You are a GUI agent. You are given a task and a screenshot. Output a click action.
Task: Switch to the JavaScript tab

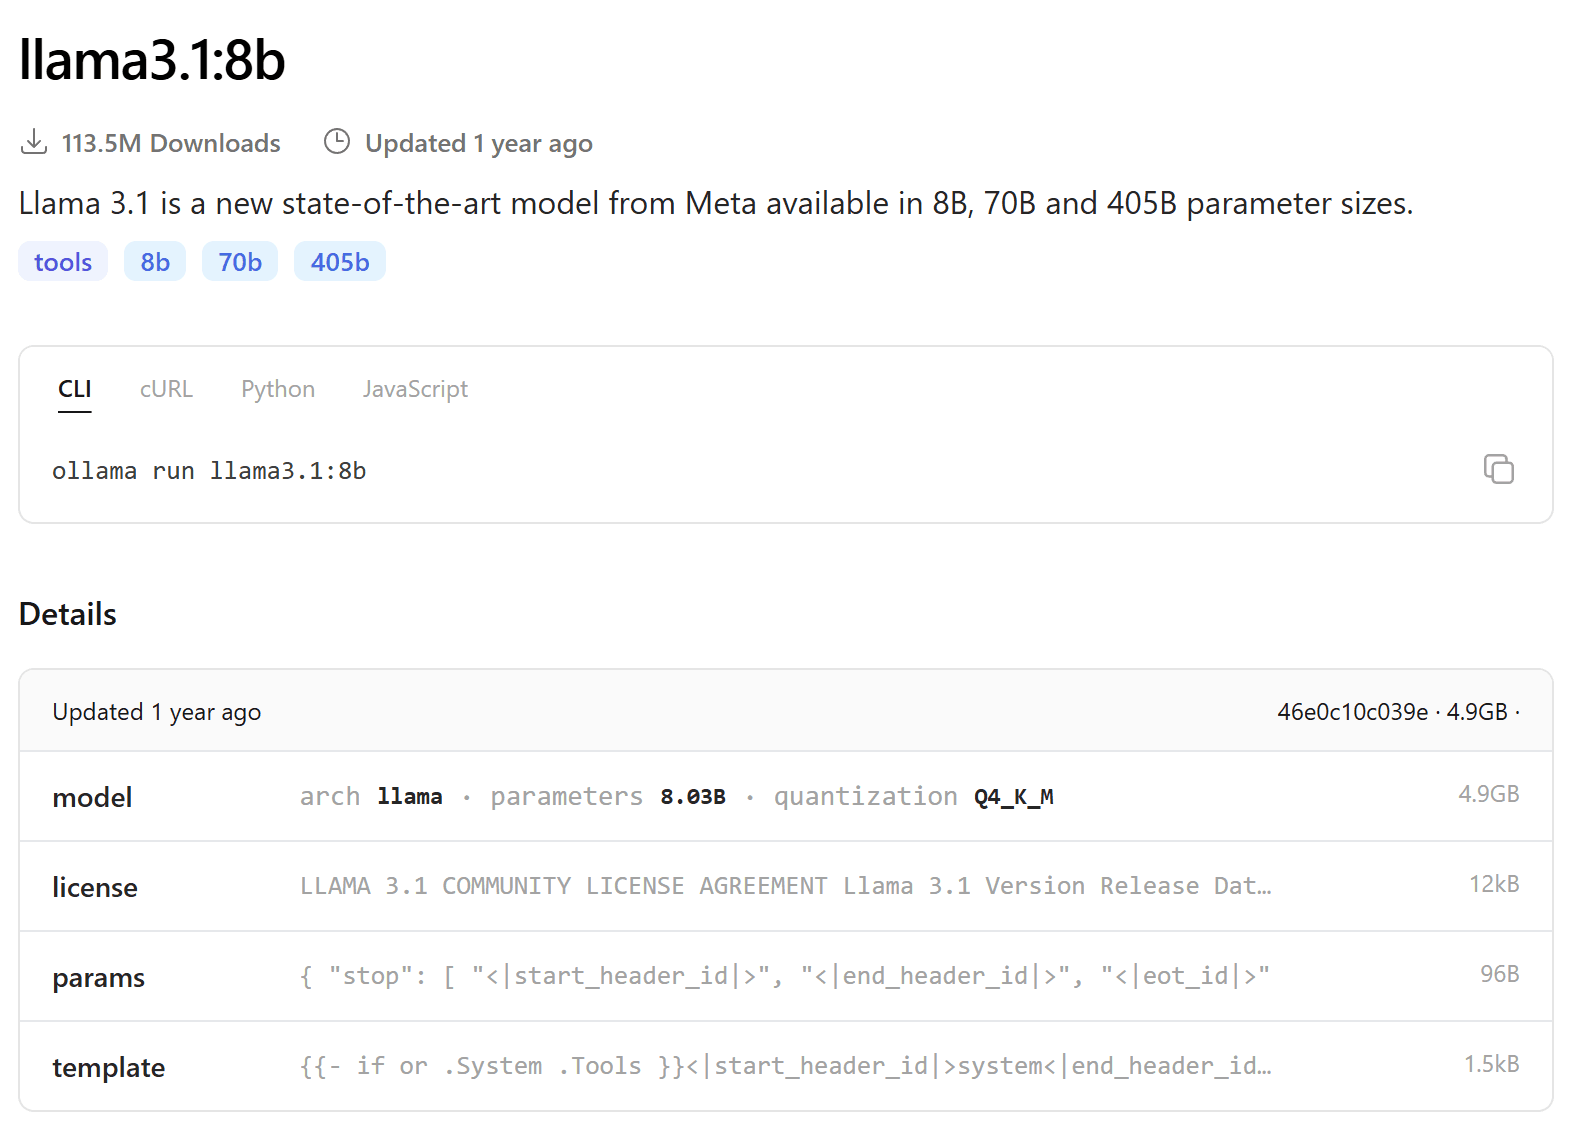pyautogui.click(x=415, y=389)
